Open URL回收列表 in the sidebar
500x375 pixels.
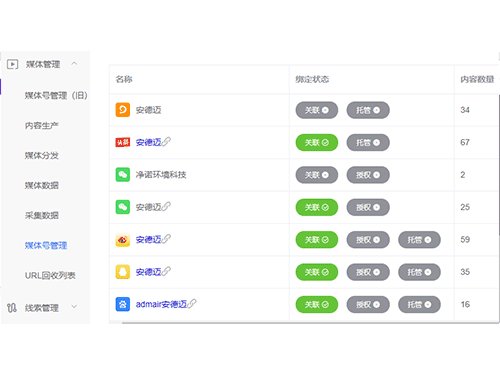[x=50, y=276]
